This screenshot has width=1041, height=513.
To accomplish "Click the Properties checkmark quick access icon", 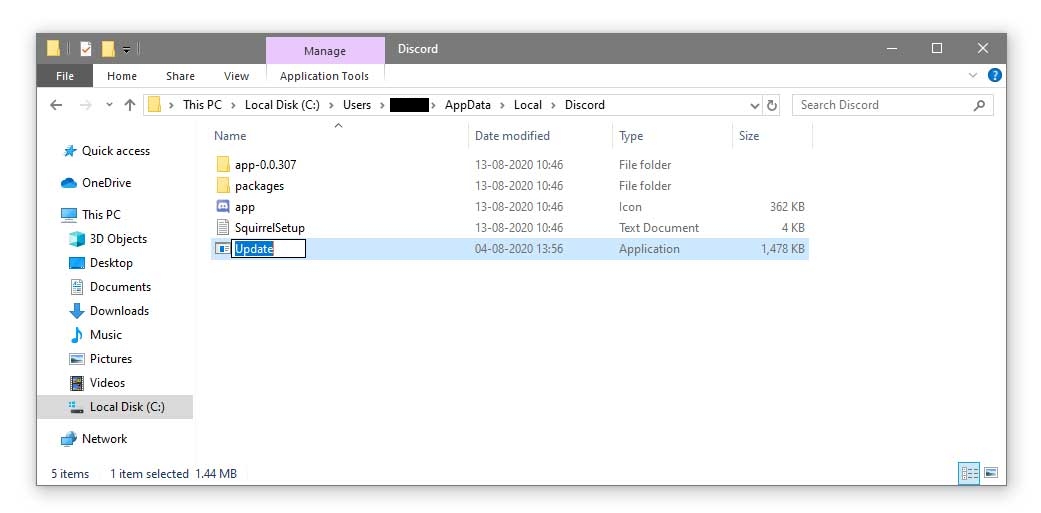I will pos(86,48).
